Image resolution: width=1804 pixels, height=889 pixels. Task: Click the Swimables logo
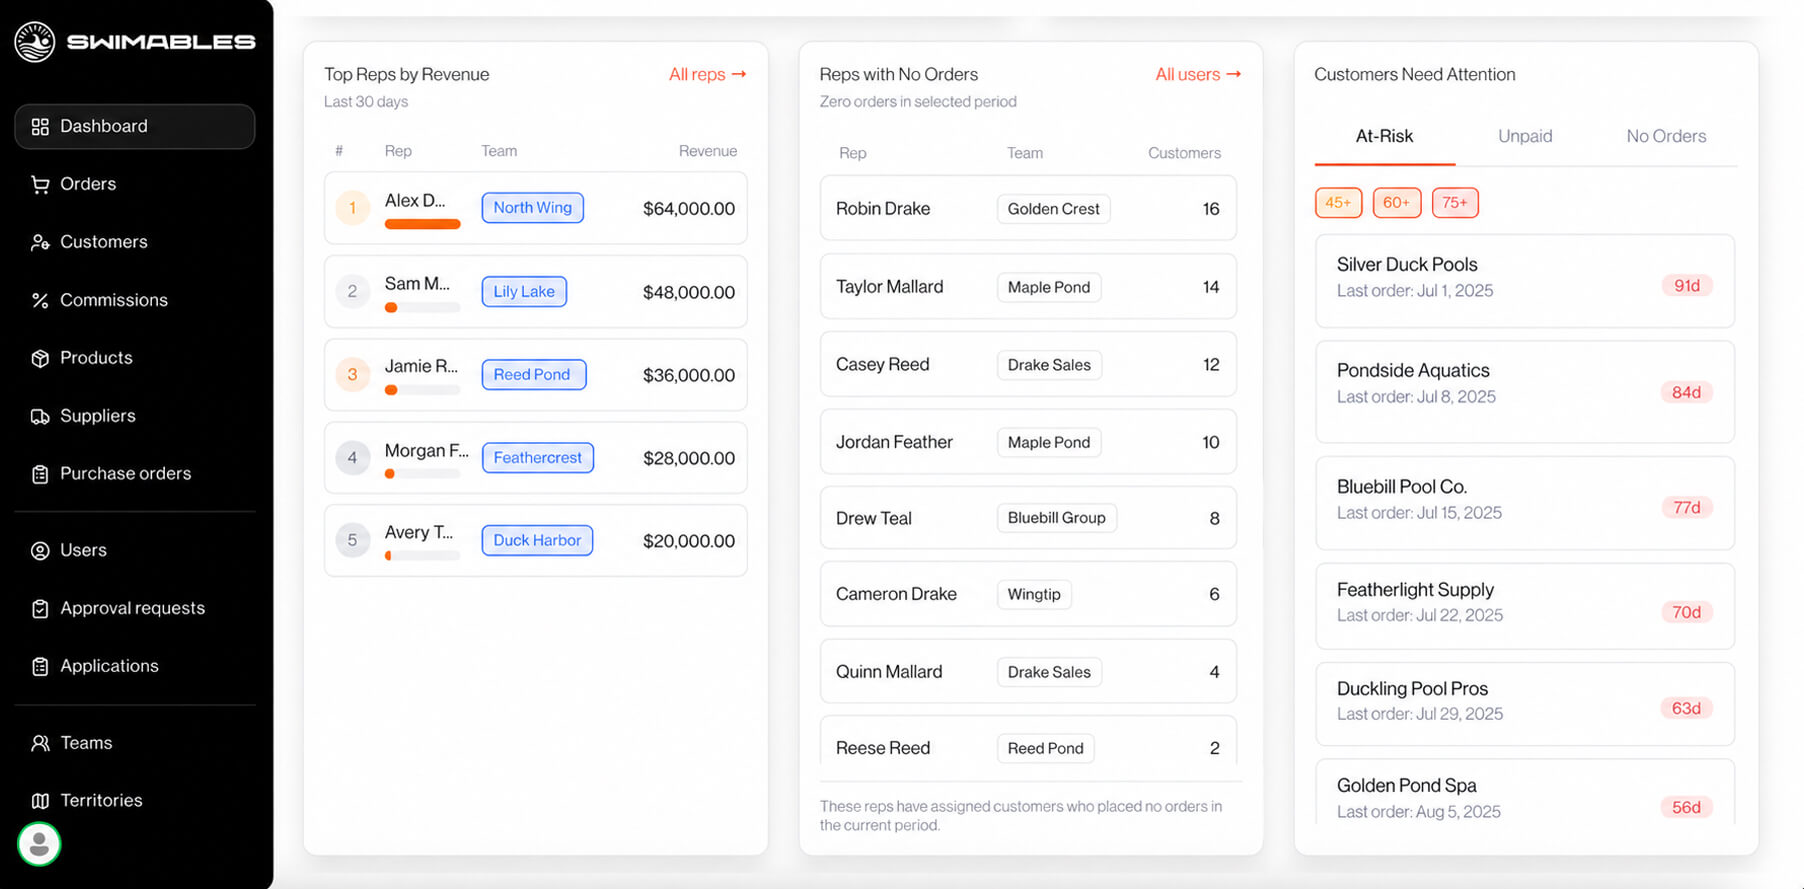point(135,42)
